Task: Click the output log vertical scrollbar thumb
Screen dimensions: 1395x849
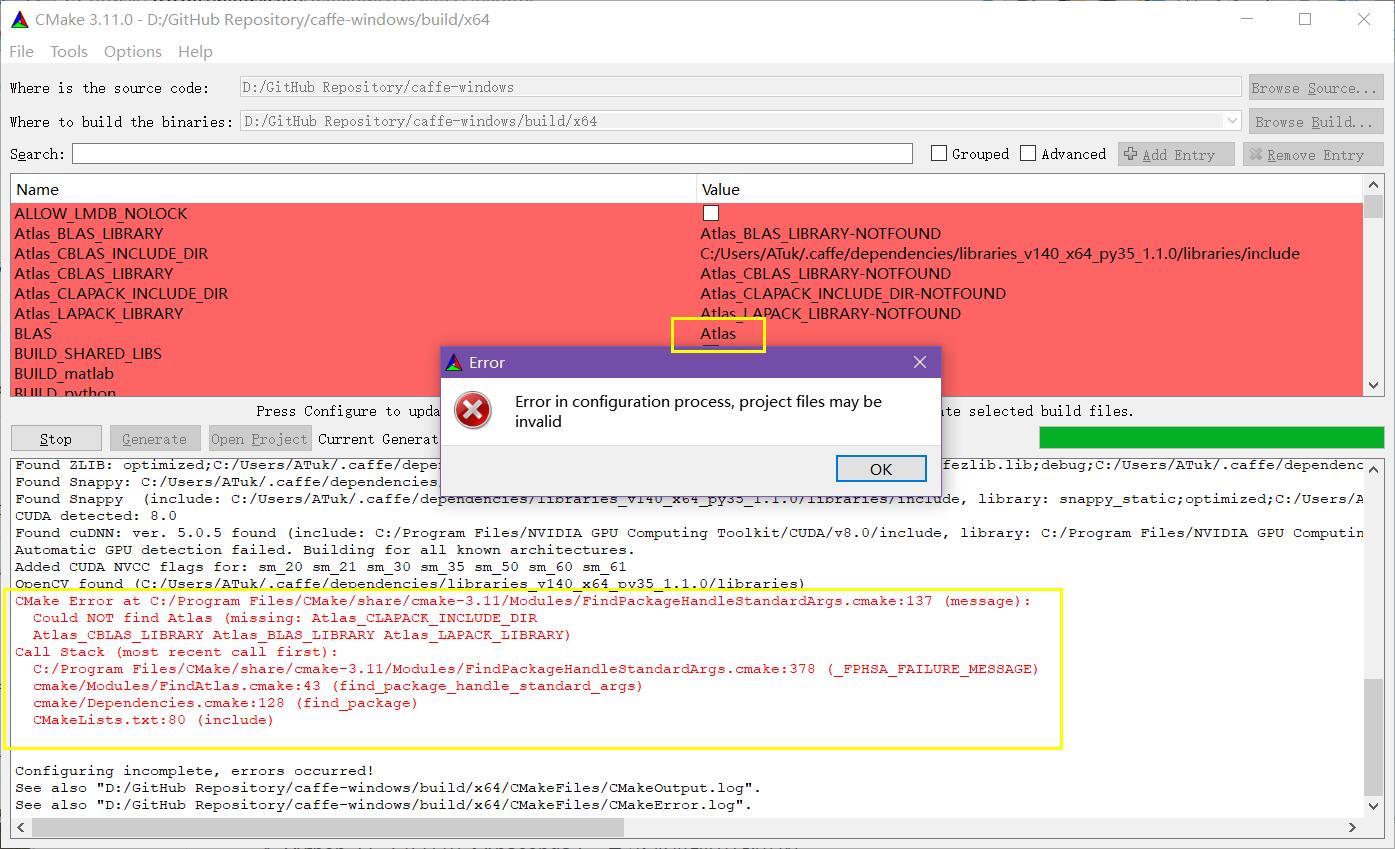Action: pyautogui.click(x=1373, y=736)
